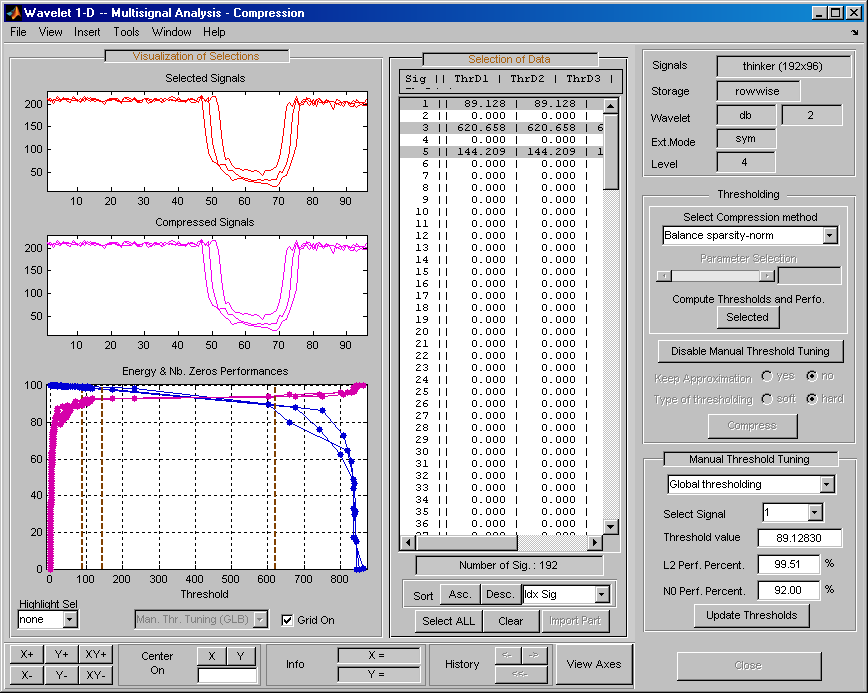868x693 pixels.
Task: Click the dock arrow in the menu bar
Action: [855, 32]
